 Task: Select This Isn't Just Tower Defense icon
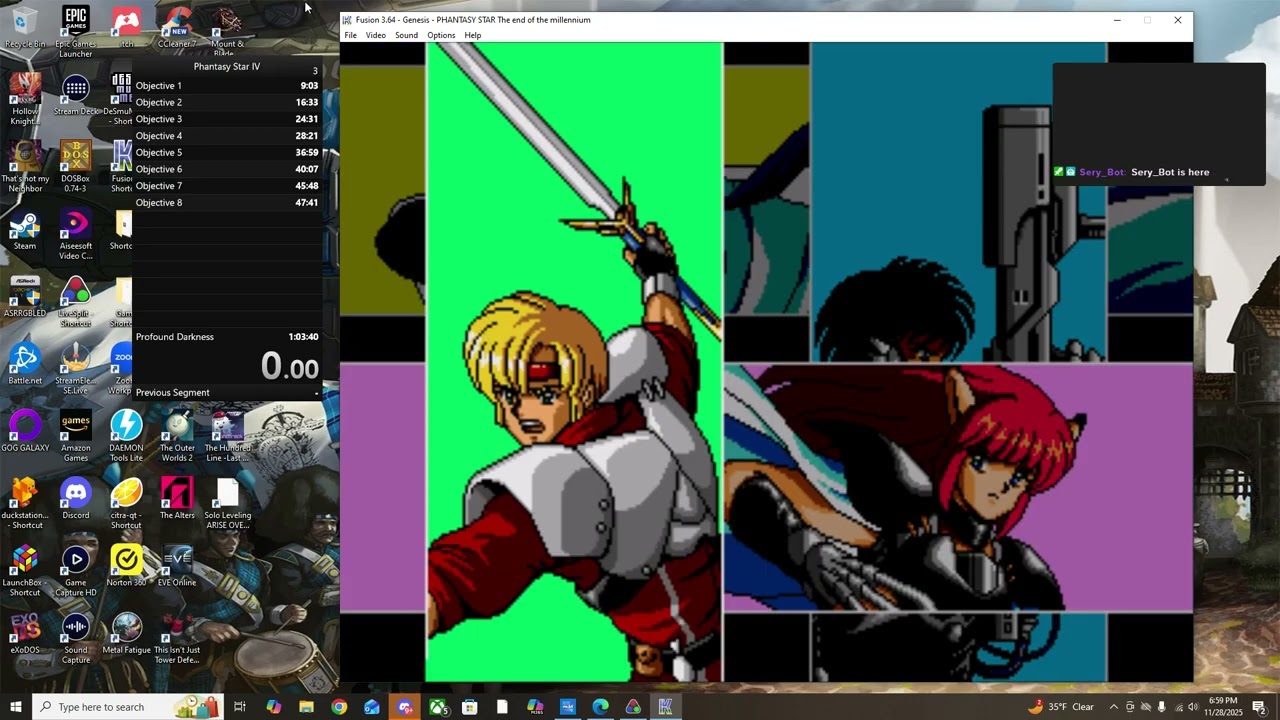point(177,638)
